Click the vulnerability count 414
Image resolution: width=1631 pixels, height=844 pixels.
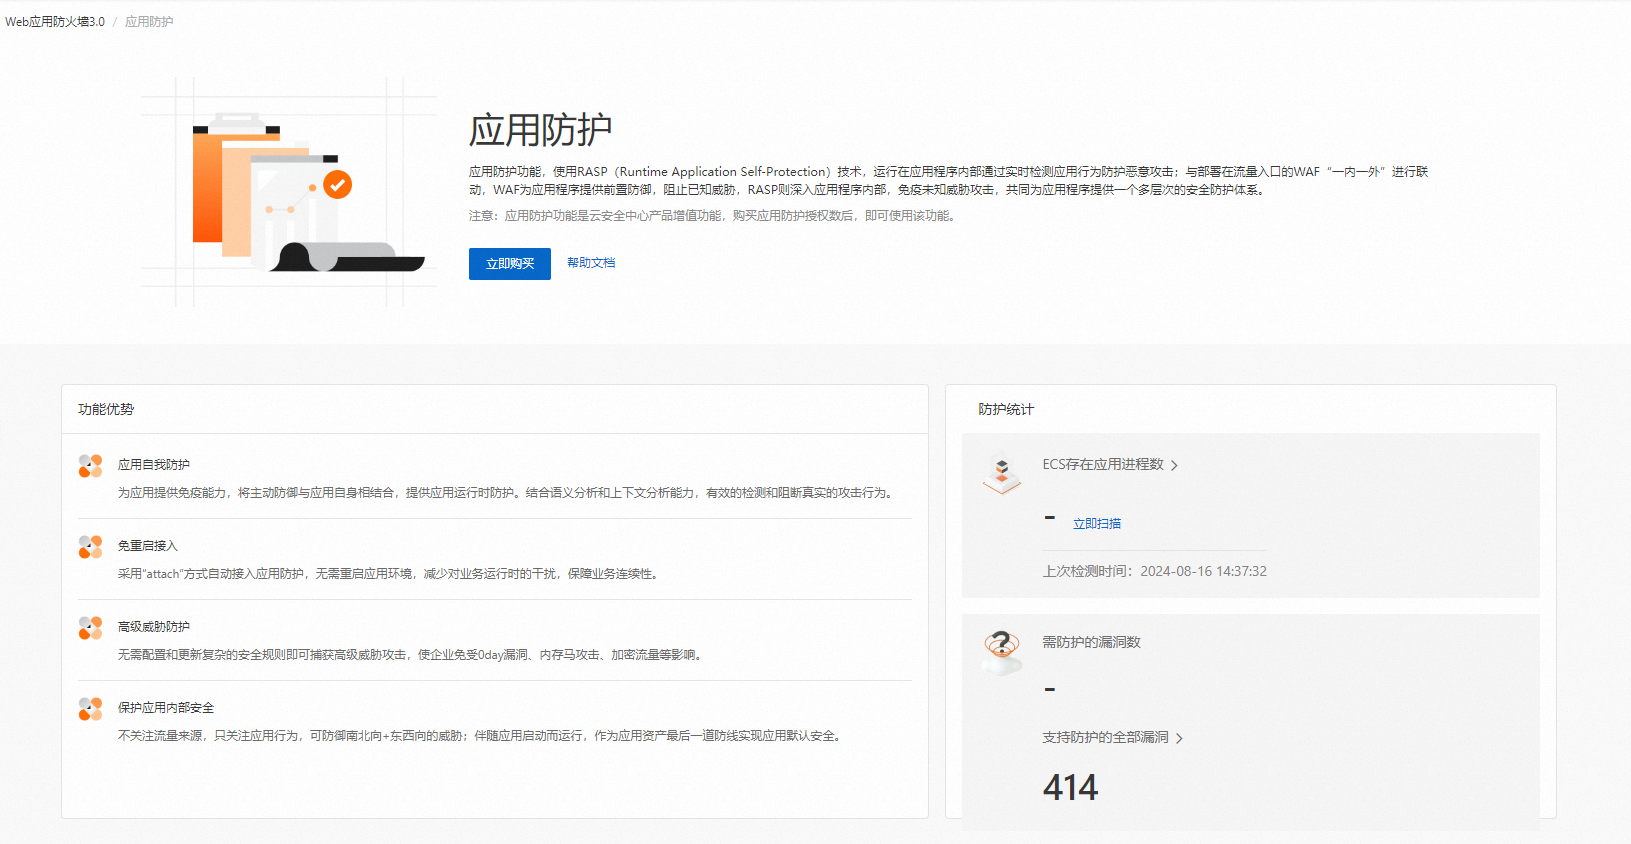coord(1070,788)
